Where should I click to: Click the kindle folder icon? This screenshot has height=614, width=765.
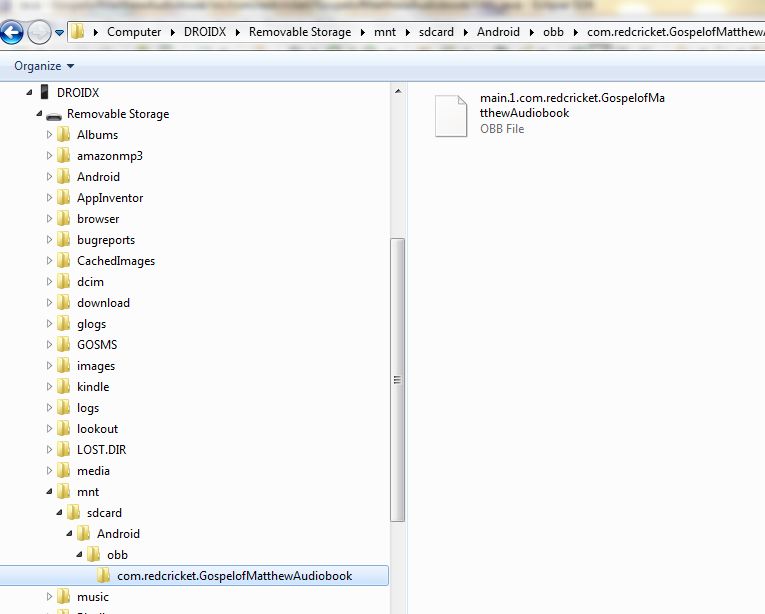click(x=63, y=386)
